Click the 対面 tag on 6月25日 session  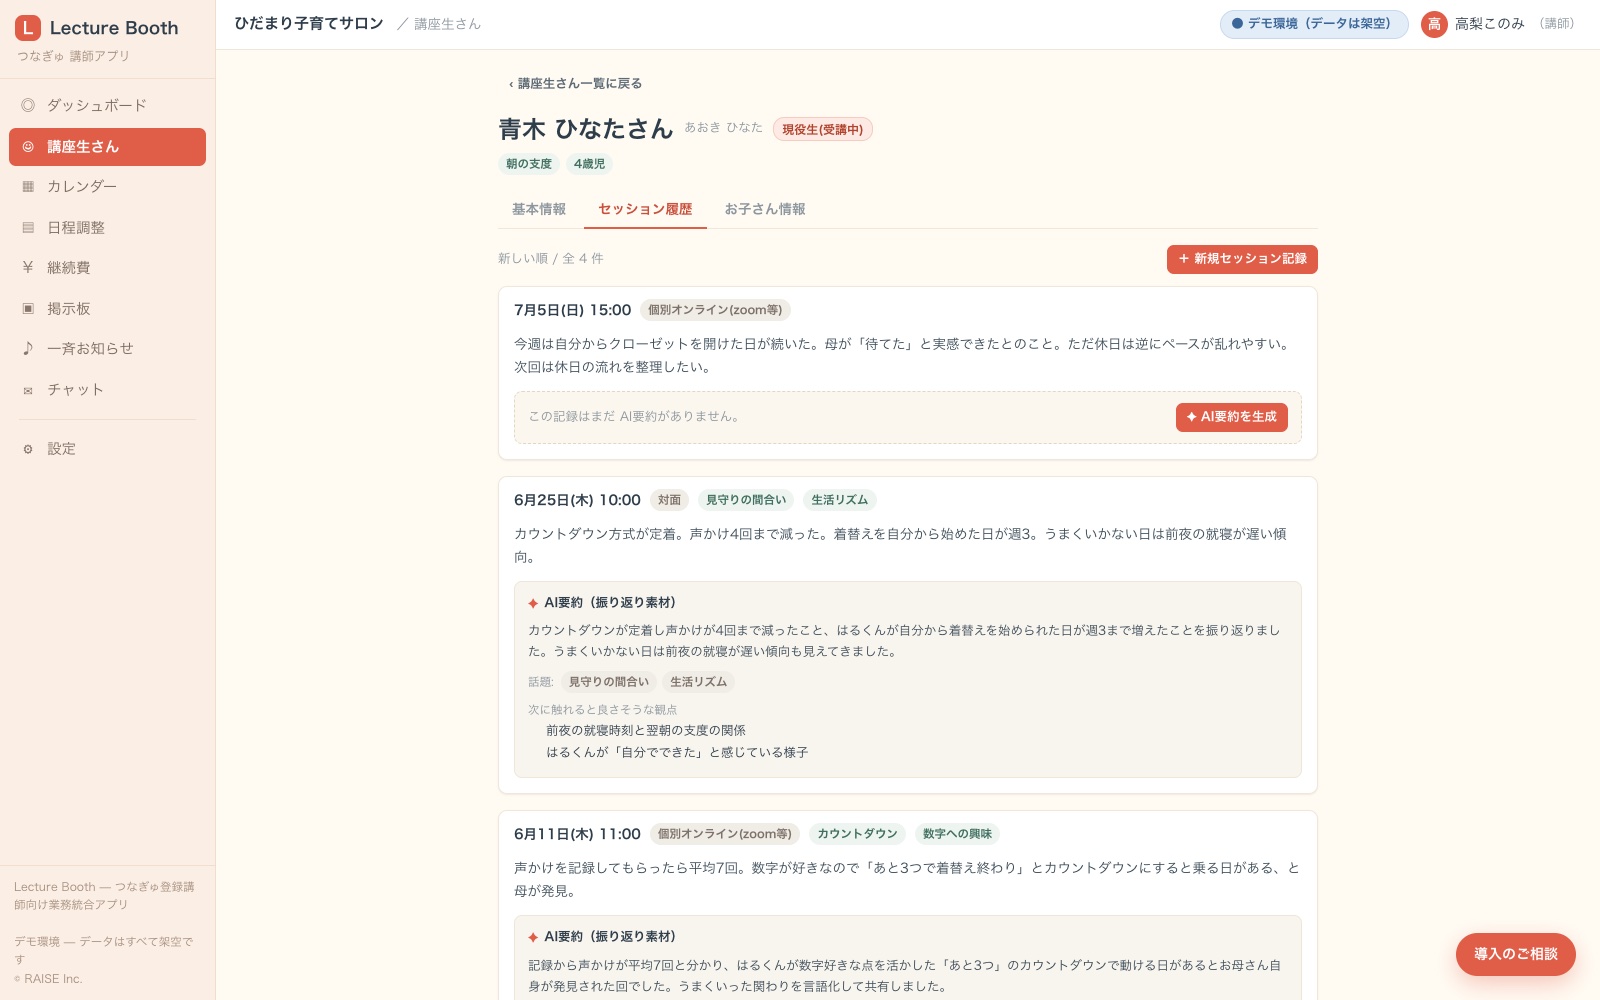pyautogui.click(x=669, y=500)
